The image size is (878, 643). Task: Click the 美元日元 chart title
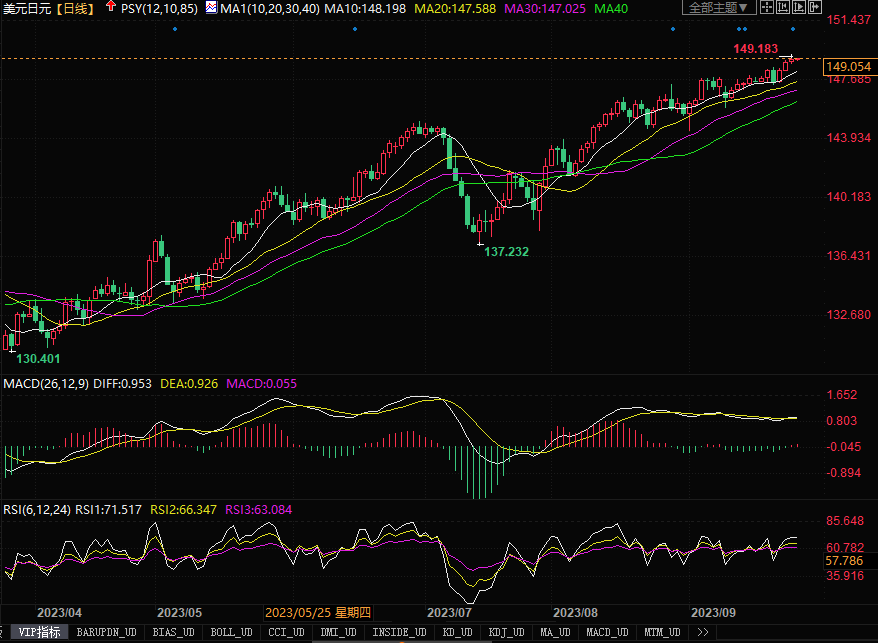click(x=27, y=8)
